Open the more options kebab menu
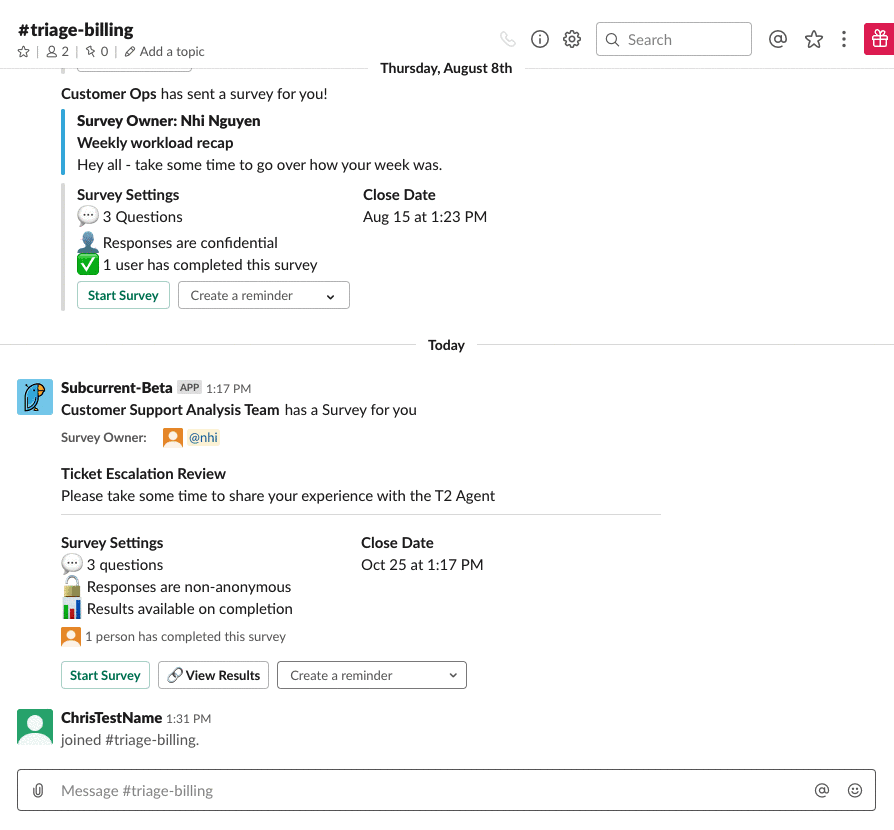Screen dimensions: 894x830 (x=844, y=40)
